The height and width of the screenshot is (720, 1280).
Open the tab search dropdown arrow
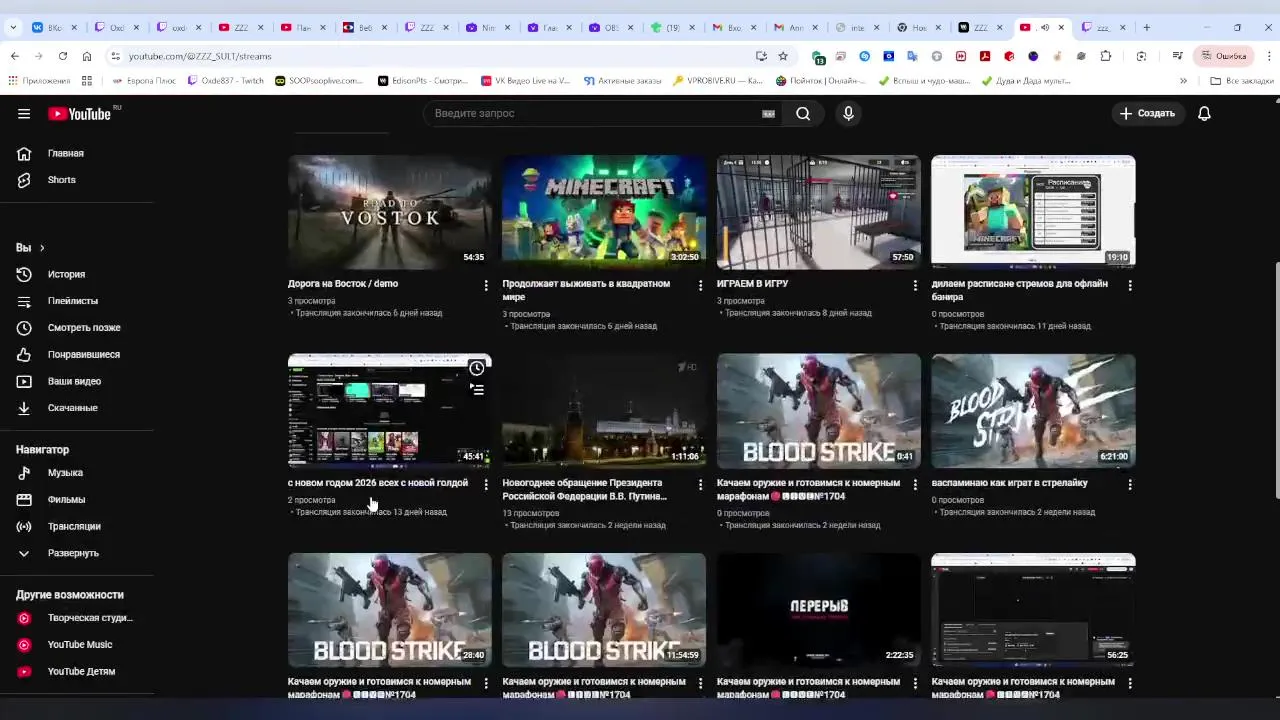coord(14,27)
